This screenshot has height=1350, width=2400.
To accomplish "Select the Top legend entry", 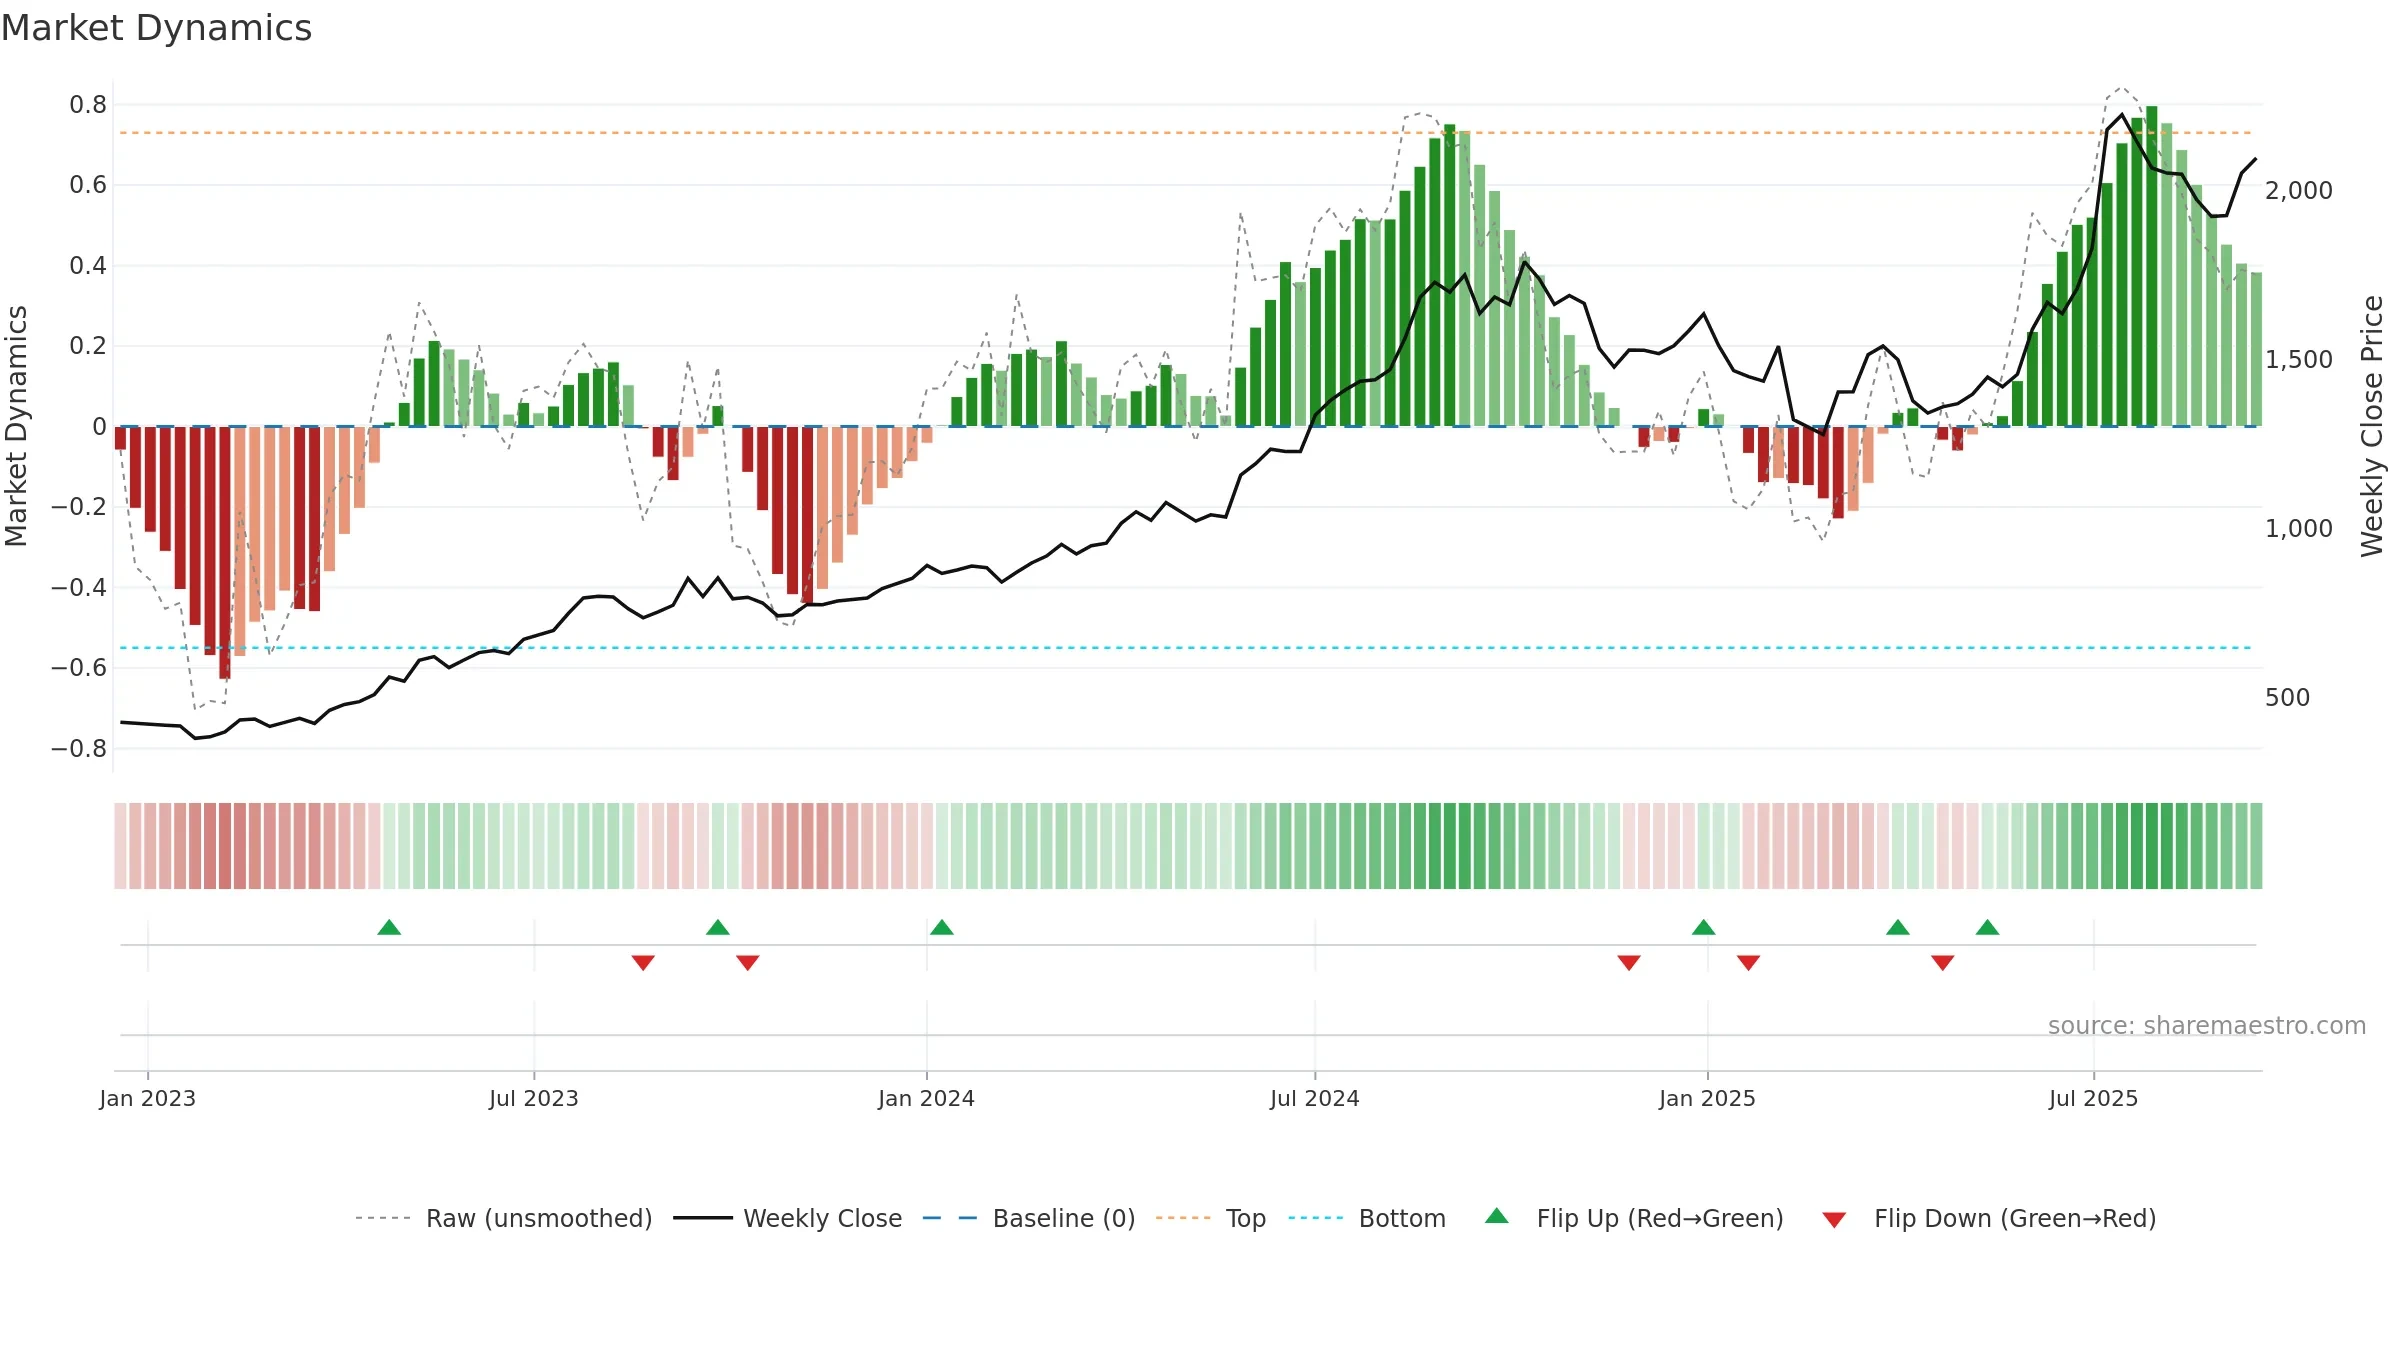I will (1211, 1218).
